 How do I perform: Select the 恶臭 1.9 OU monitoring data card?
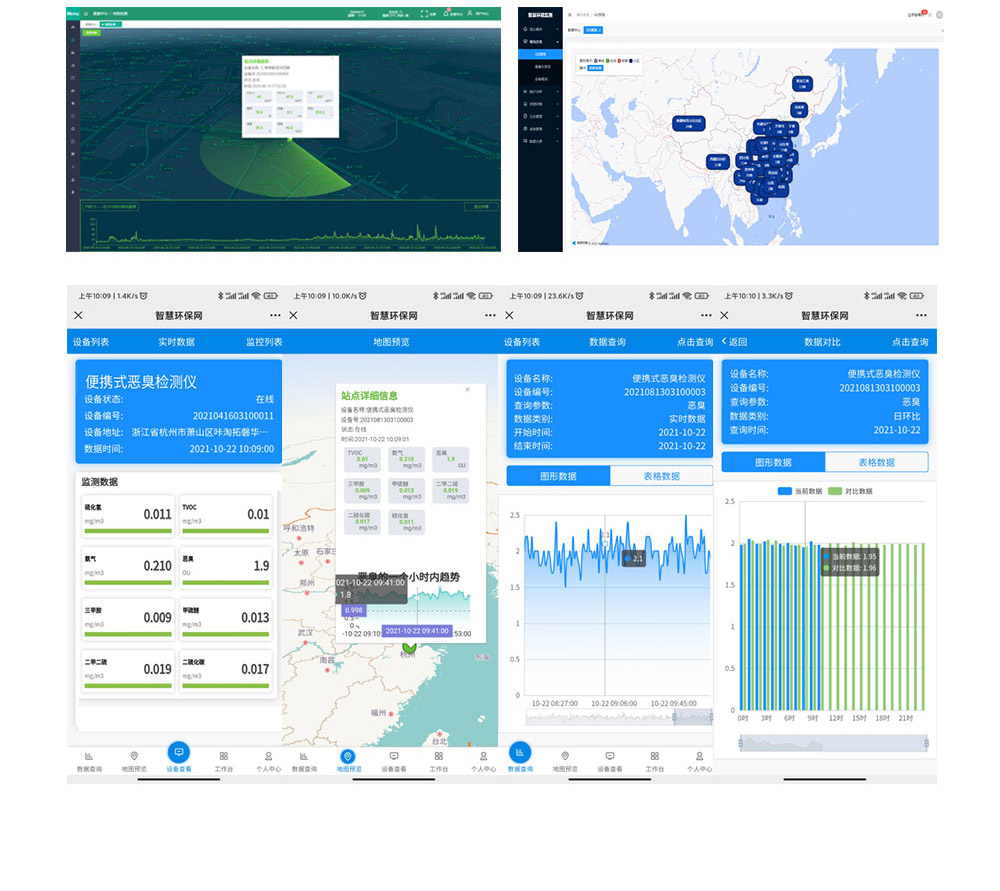225,565
